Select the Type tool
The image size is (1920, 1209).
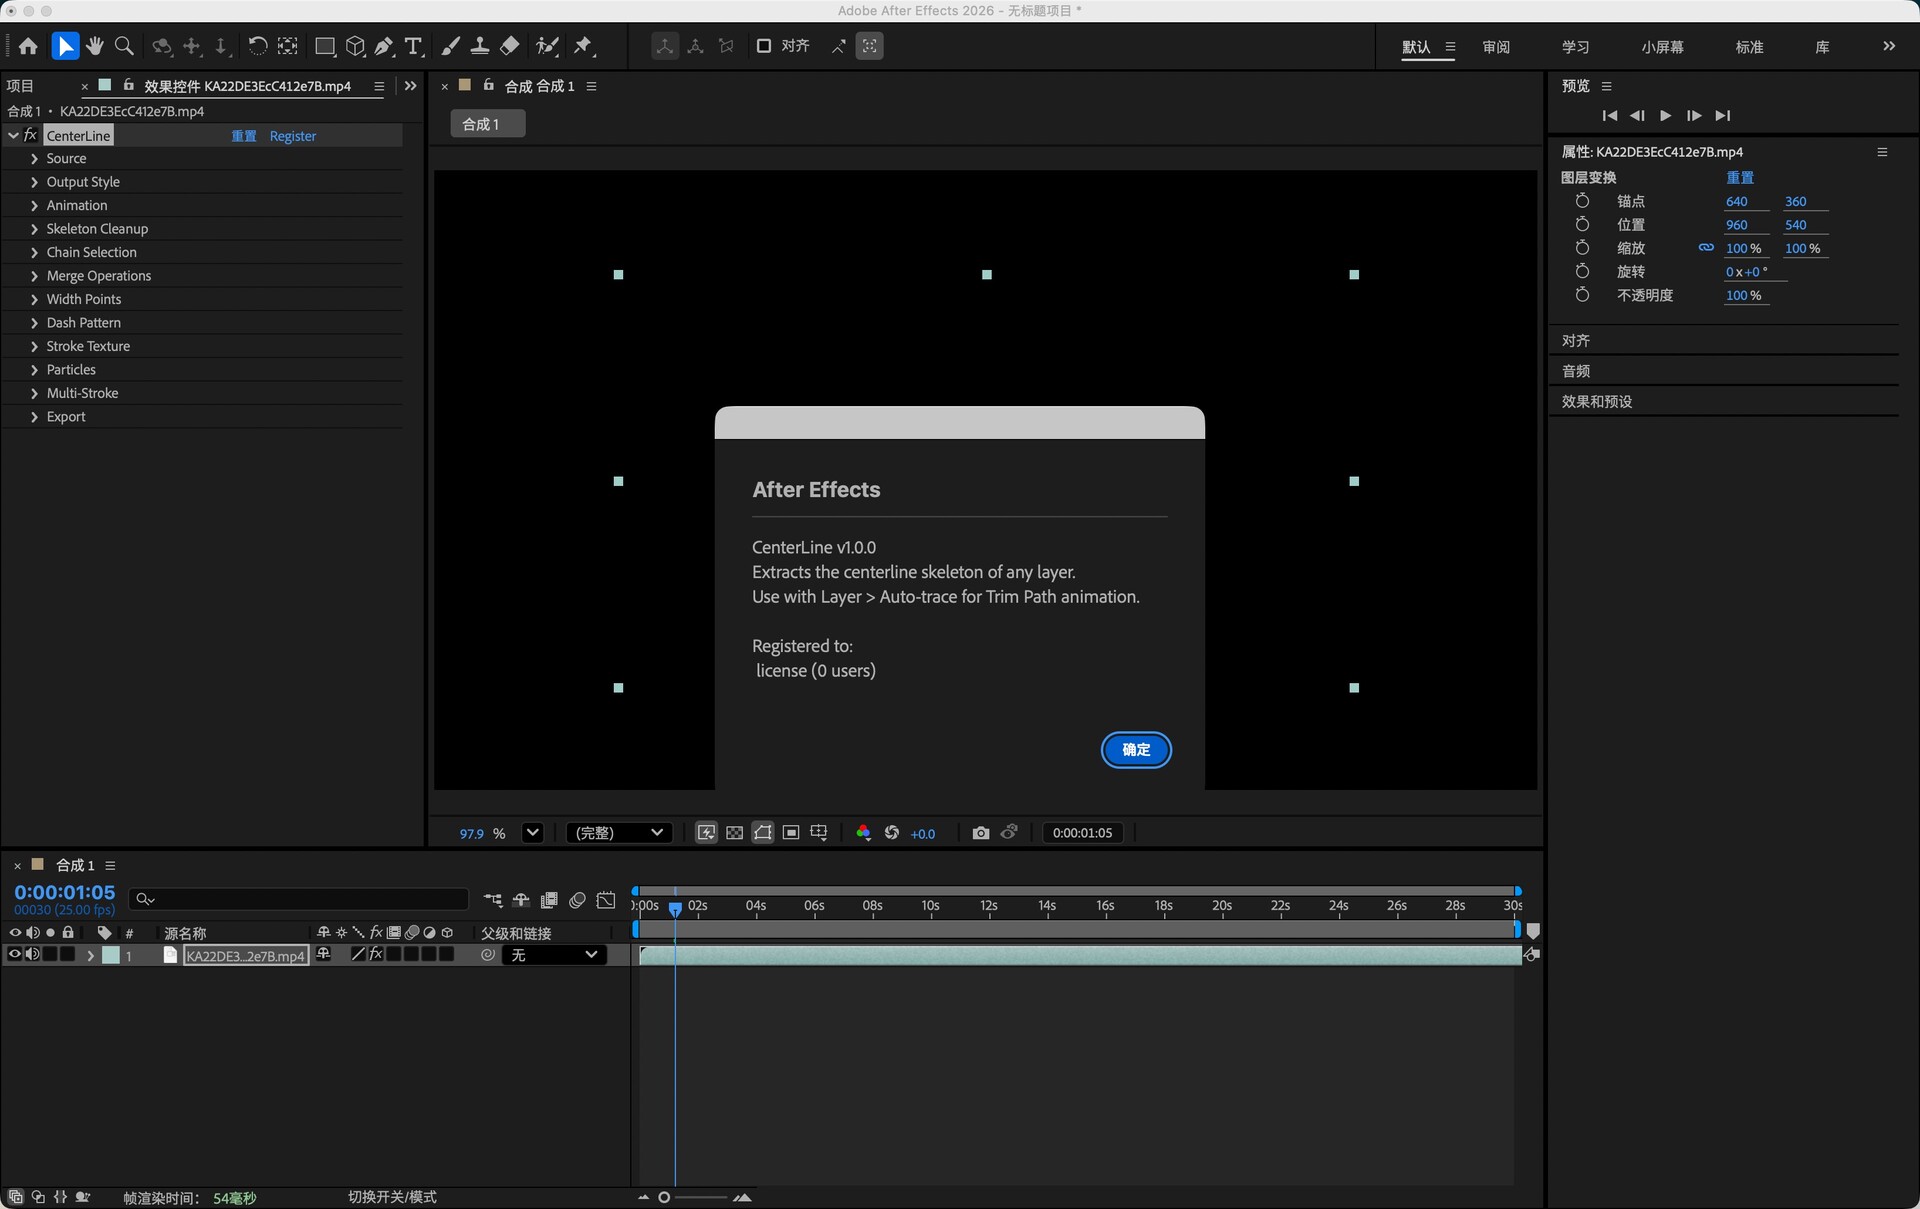click(x=413, y=46)
